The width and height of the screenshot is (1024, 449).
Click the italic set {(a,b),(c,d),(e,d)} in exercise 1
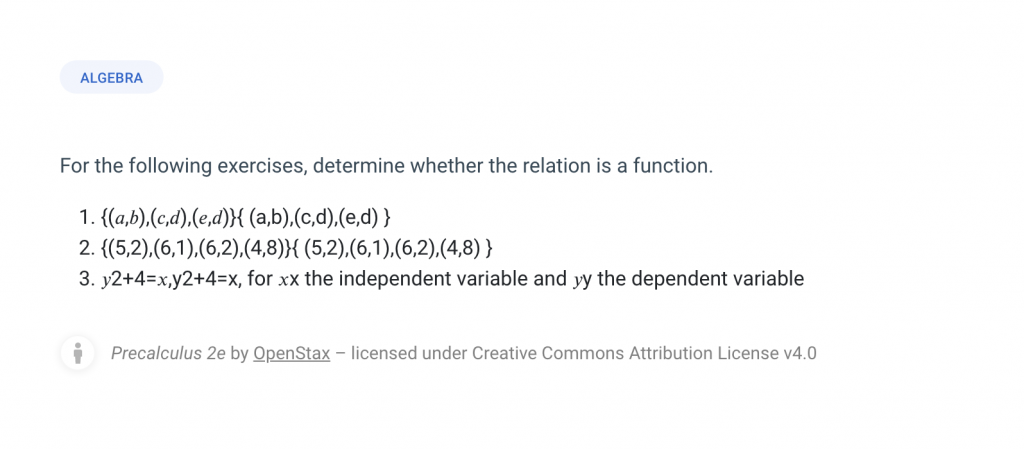click(x=168, y=218)
